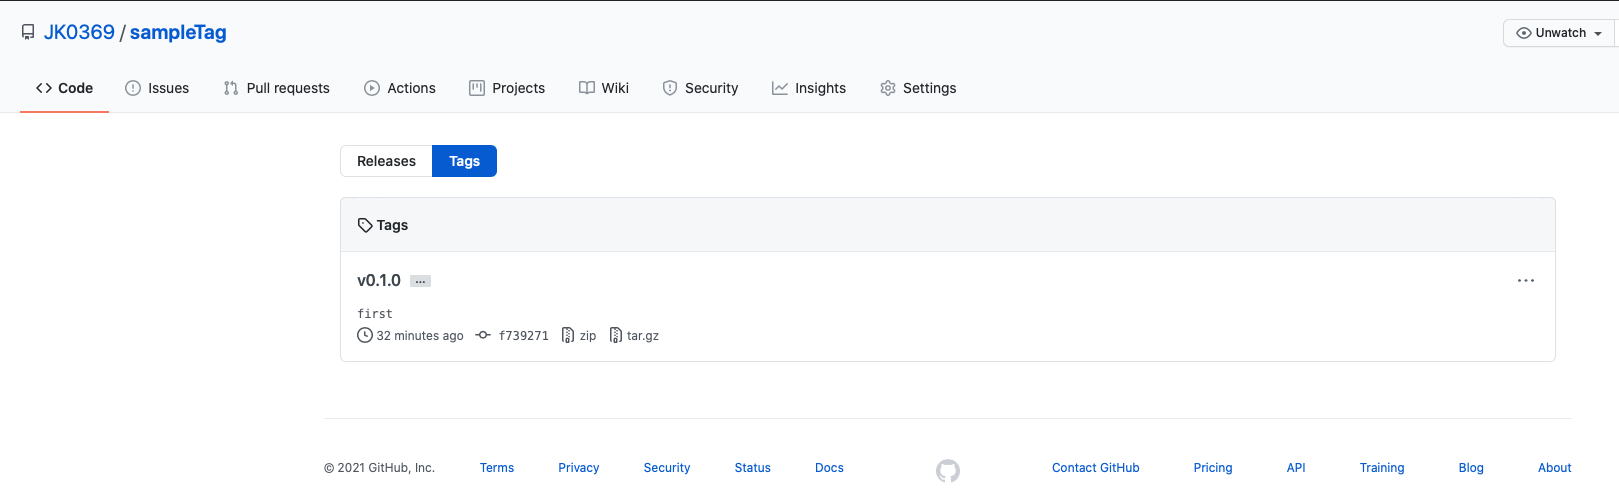Click the '32 minutes ago' timestamp

pyautogui.click(x=420, y=336)
